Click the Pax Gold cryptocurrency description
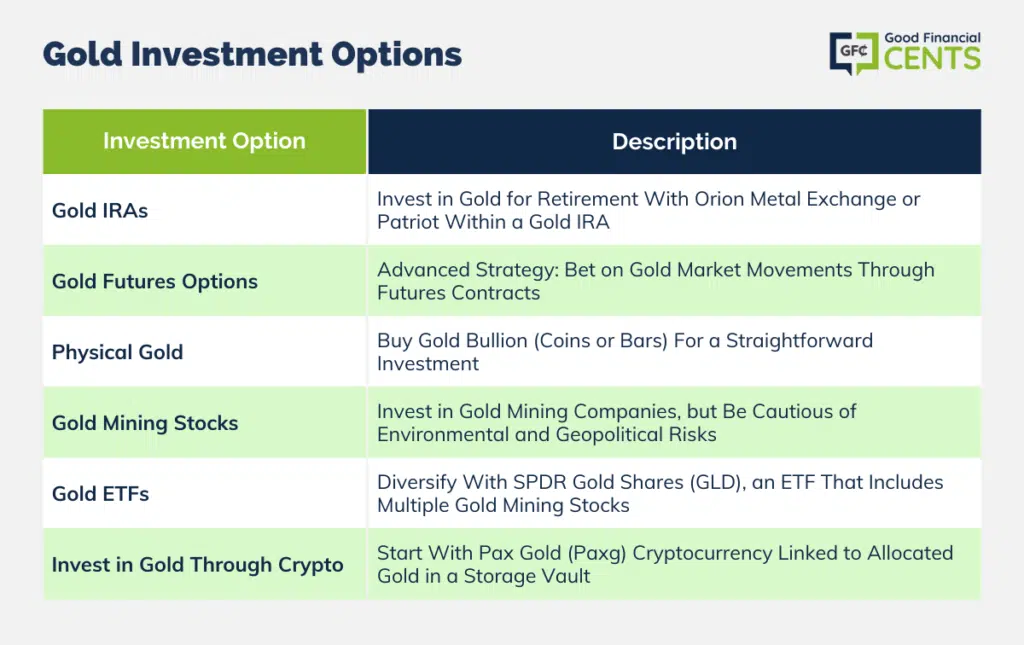The width and height of the screenshot is (1024, 645). pyautogui.click(x=665, y=565)
